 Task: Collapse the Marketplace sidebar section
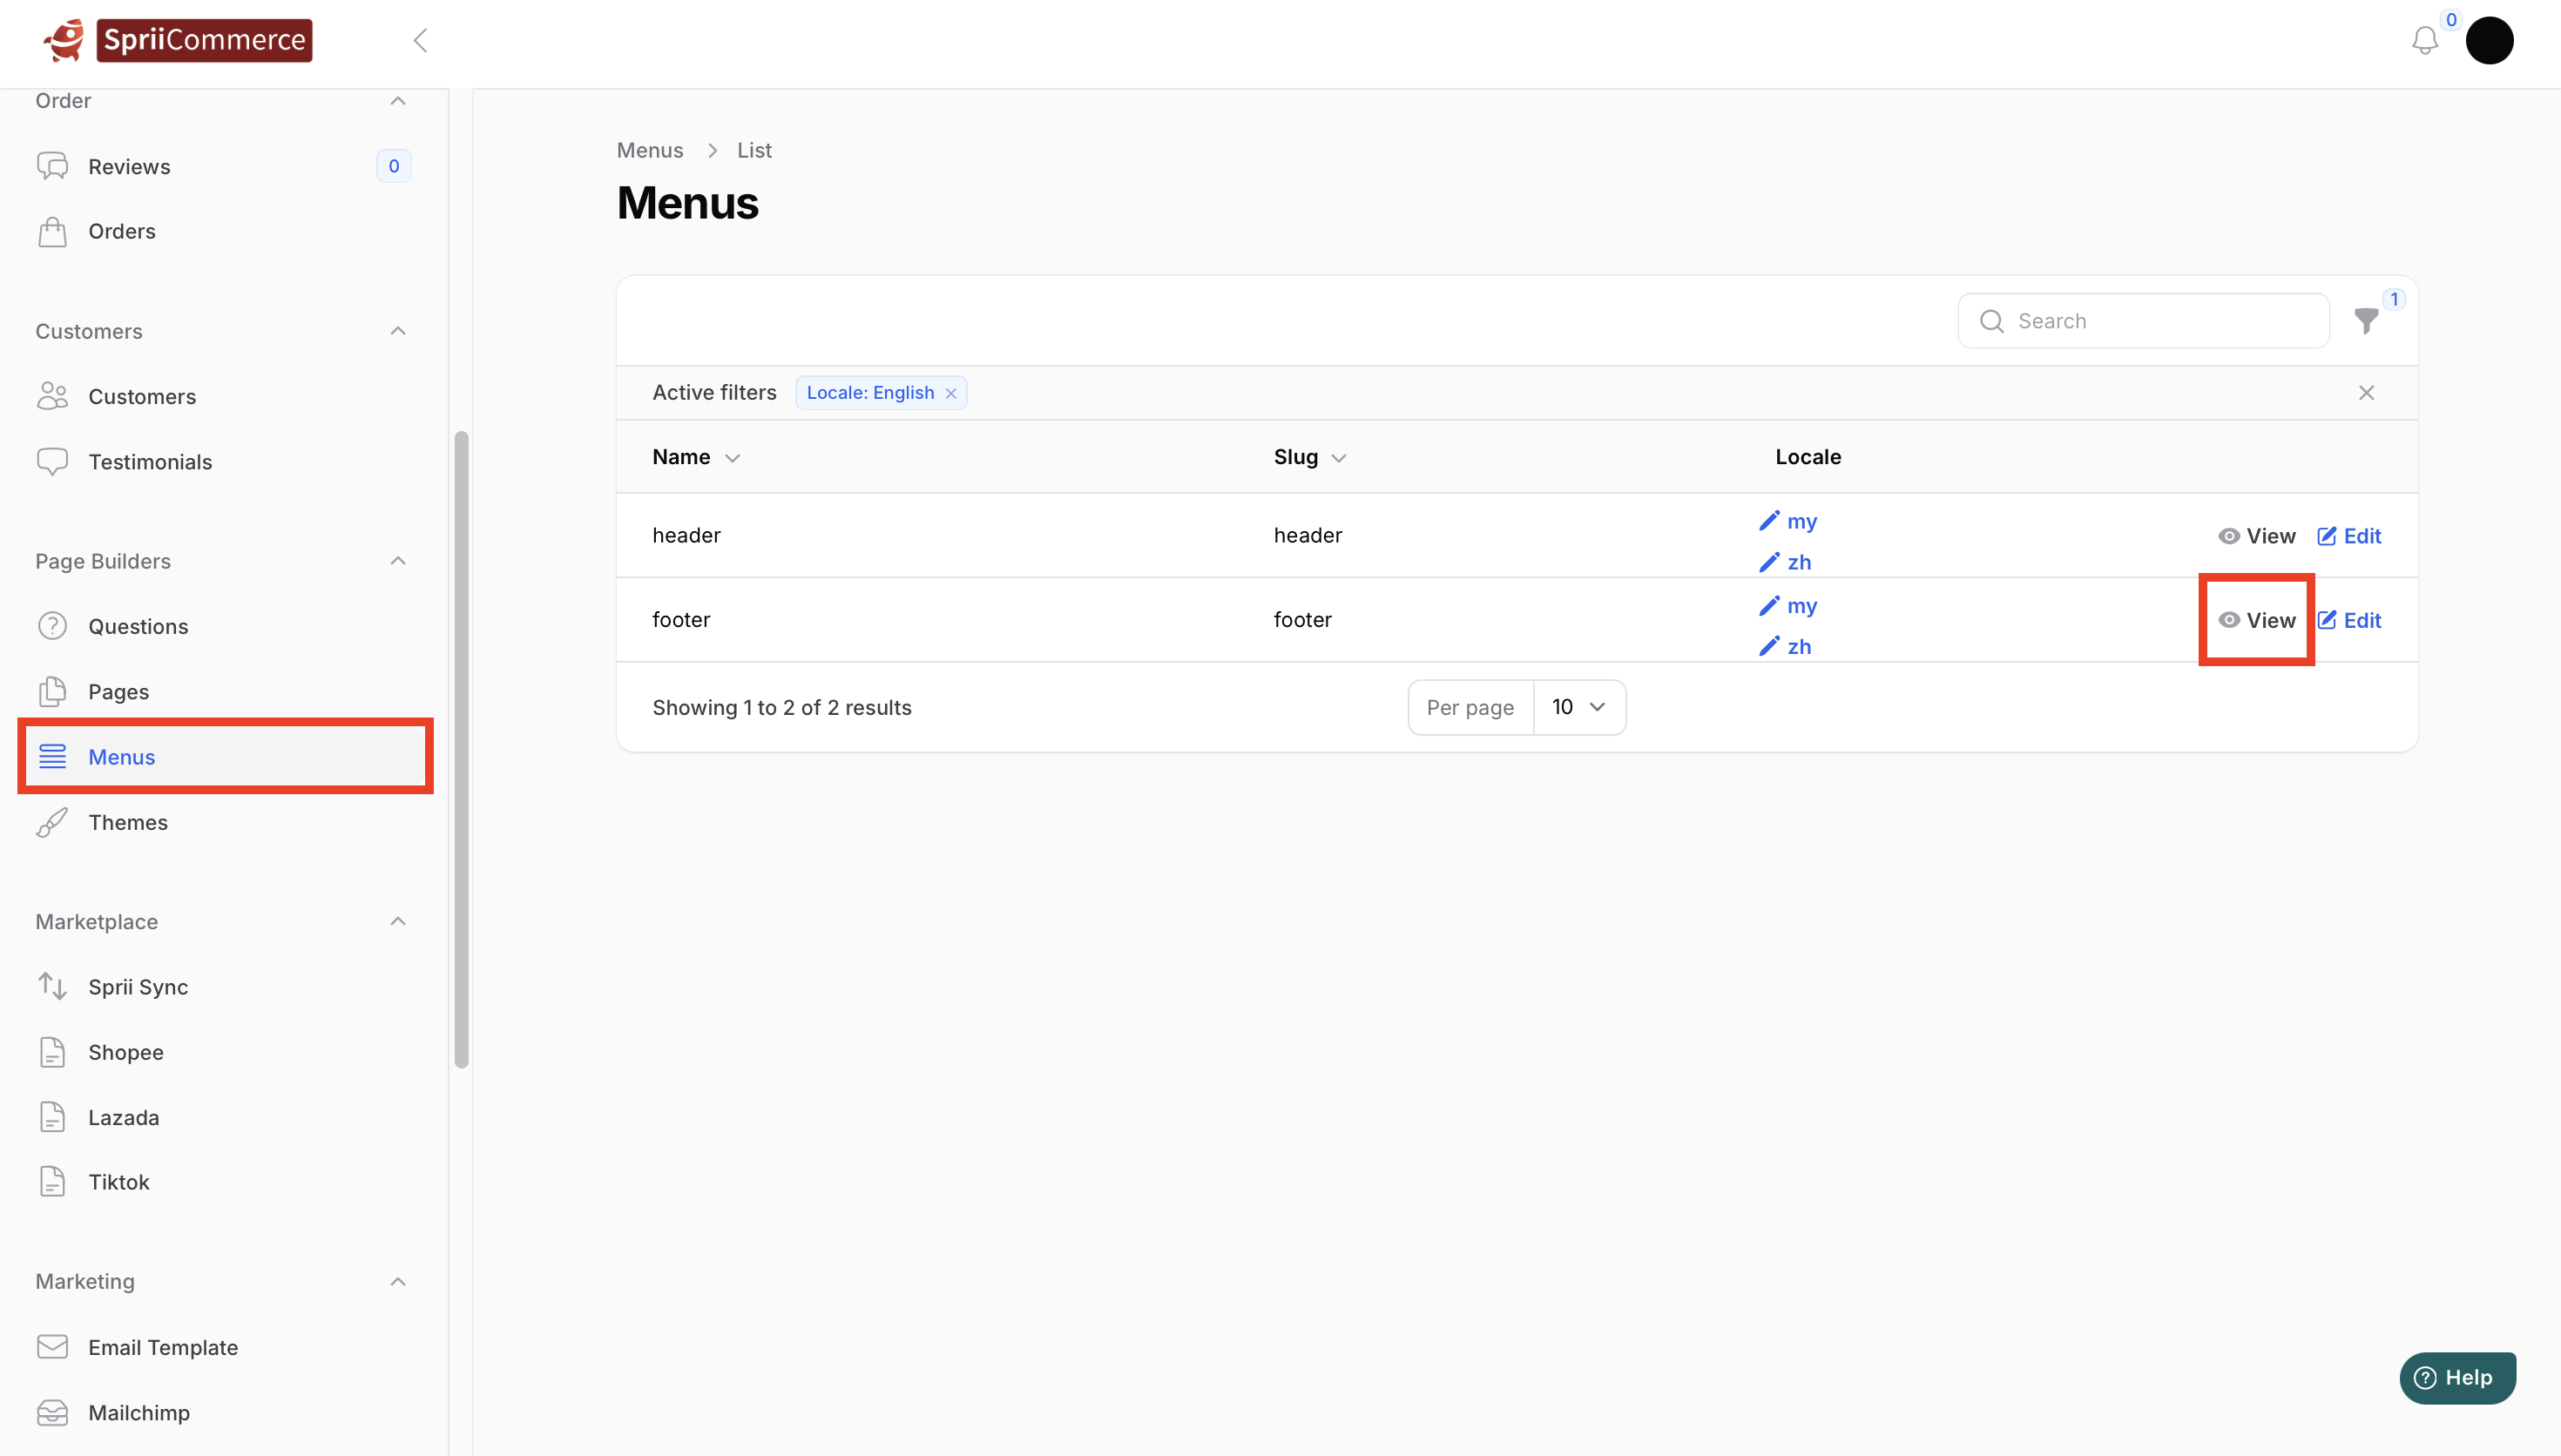398,921
